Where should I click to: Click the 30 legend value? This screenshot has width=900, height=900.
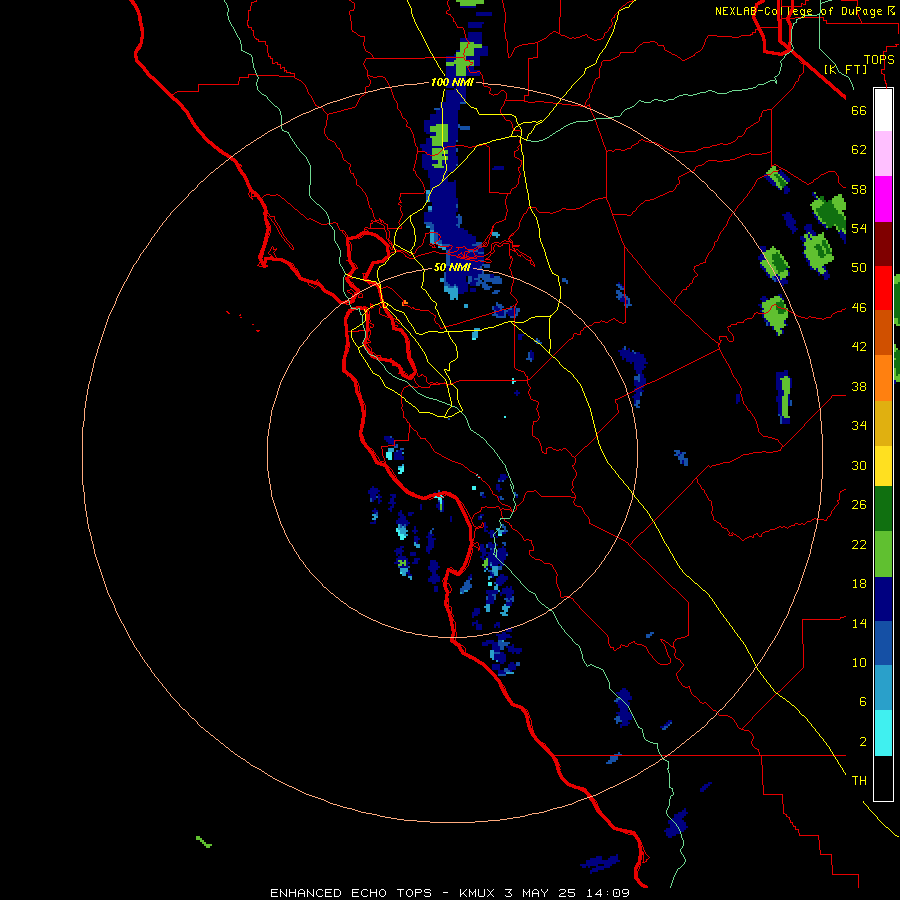859,465
